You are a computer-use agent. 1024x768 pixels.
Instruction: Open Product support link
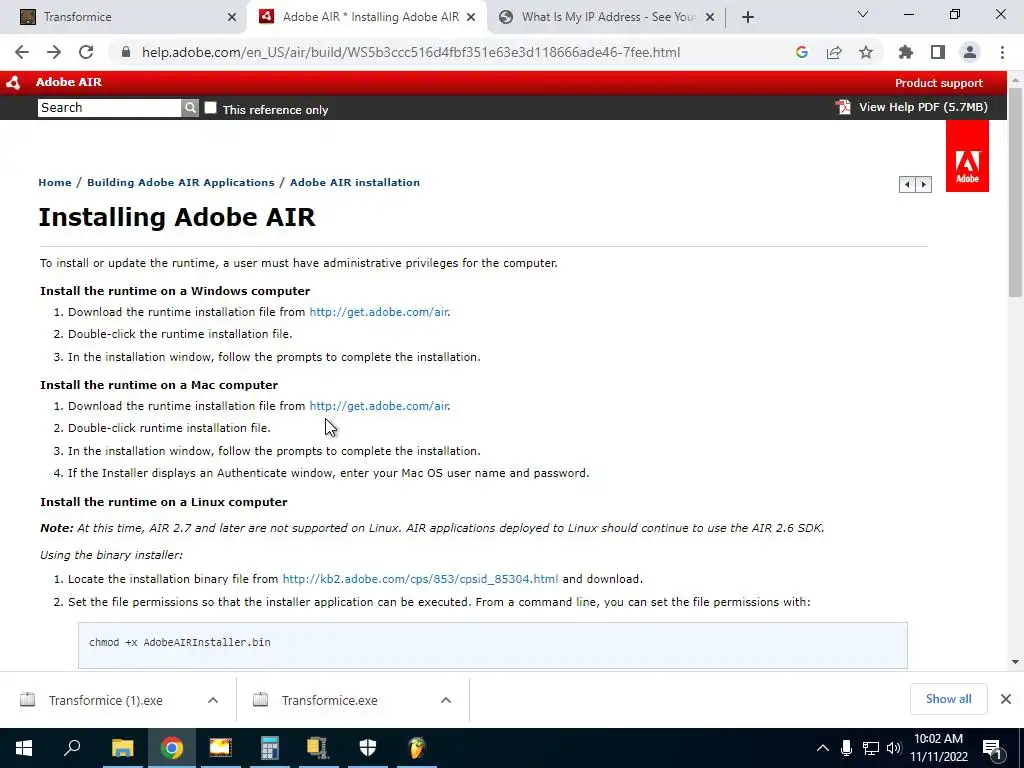938,83
